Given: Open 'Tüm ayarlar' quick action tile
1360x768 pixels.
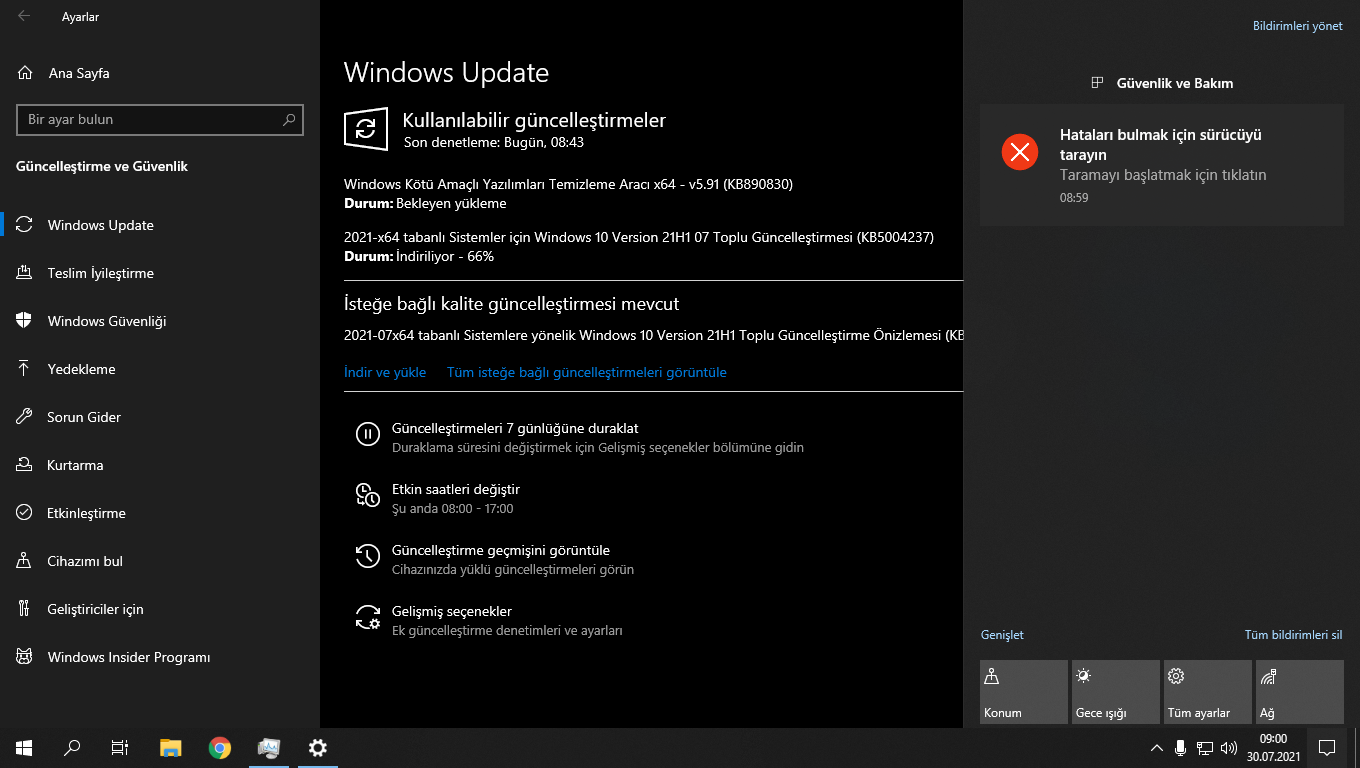Looking at the screenshot, I should pos(1208,692).
